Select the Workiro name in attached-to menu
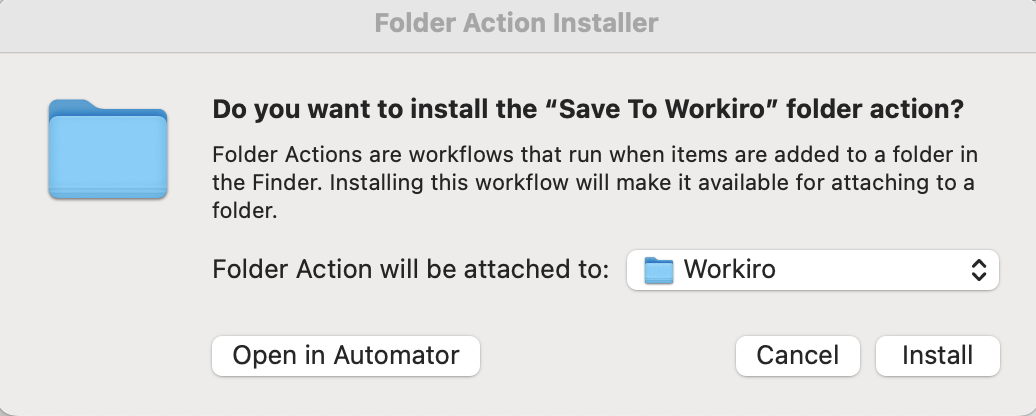This screenshot has width=1036, height=416. coord(729,269)
